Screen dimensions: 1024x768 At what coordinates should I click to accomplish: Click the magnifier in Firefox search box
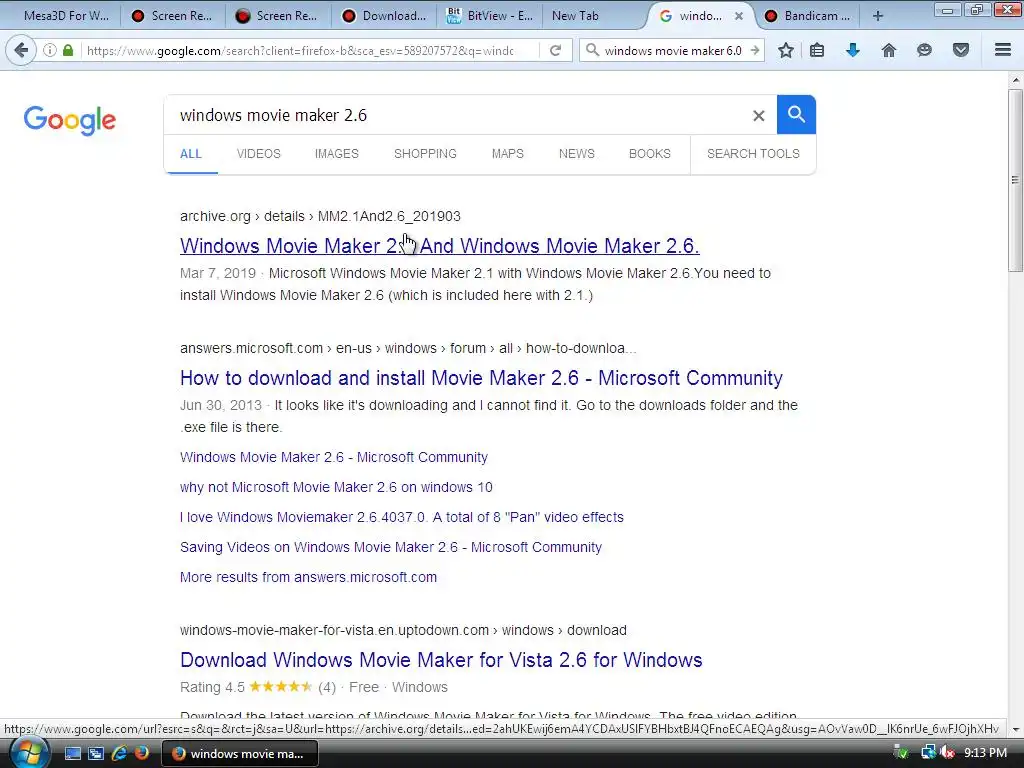[592, 50]
